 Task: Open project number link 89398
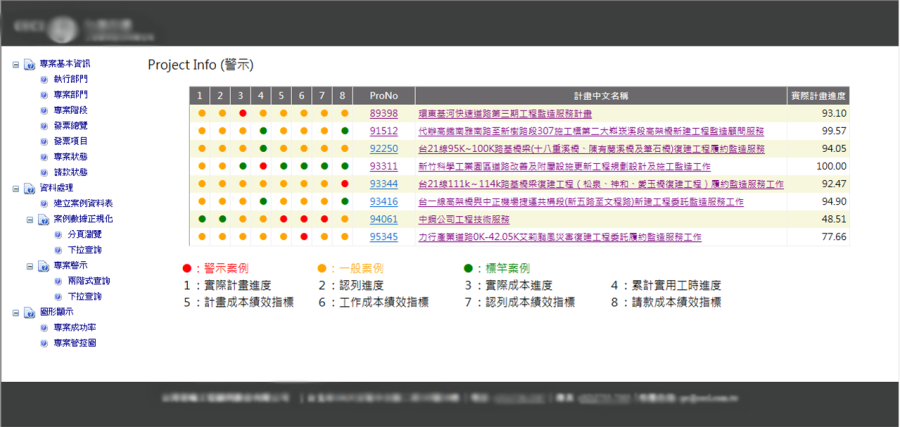pos(383,114)
